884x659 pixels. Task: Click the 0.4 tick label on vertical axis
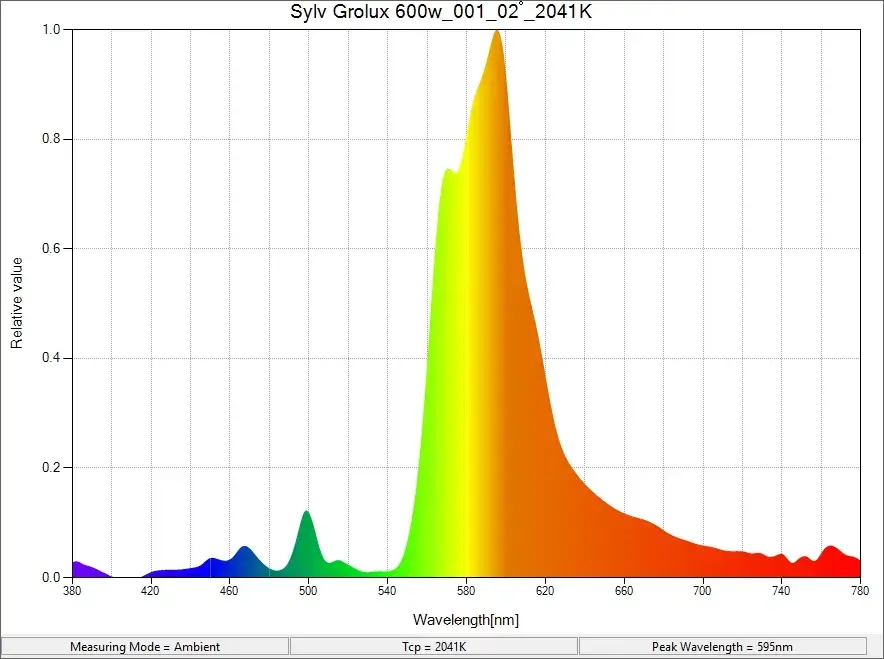[51, 358]
